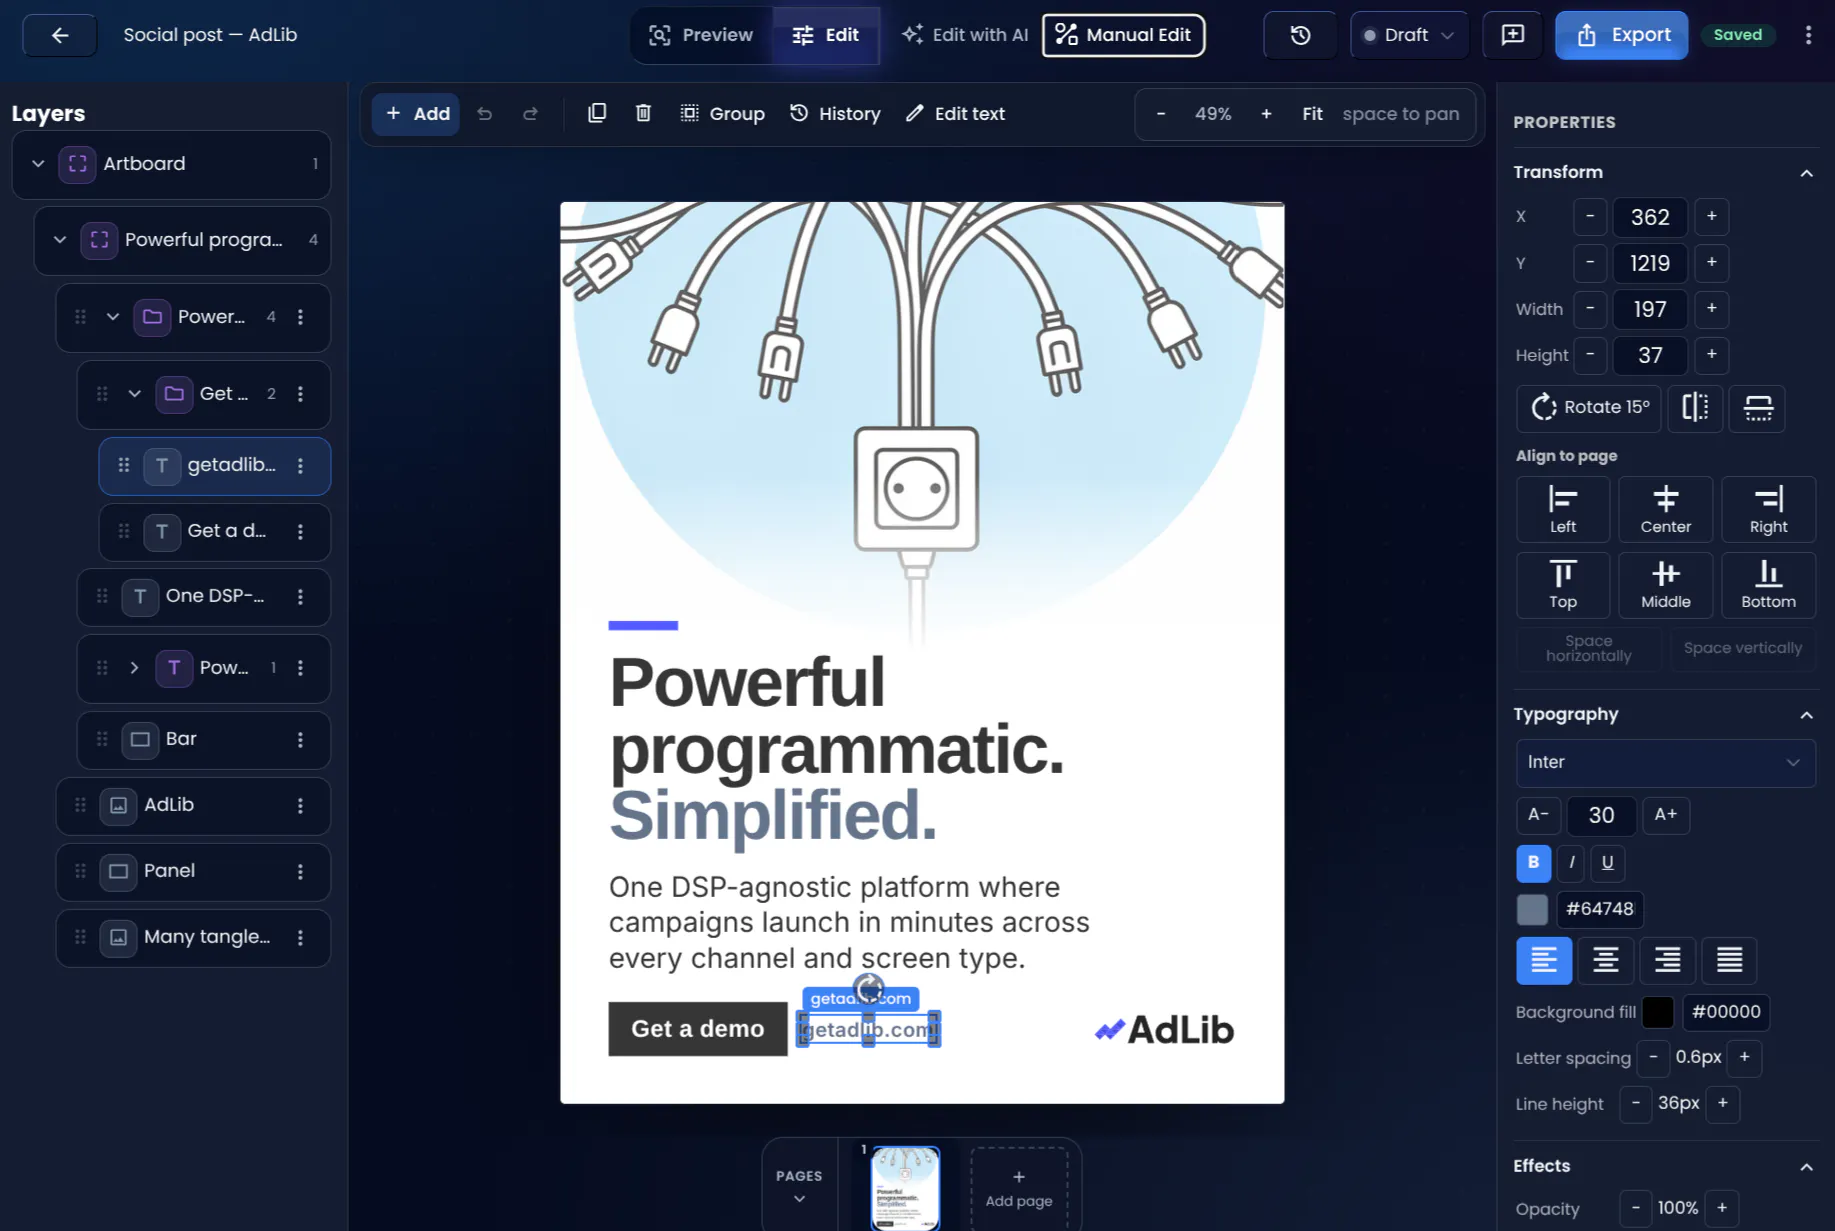Collapse the Effects section
This screenshot has height=1231, width=1835.
click(x=1806, y=1167)
